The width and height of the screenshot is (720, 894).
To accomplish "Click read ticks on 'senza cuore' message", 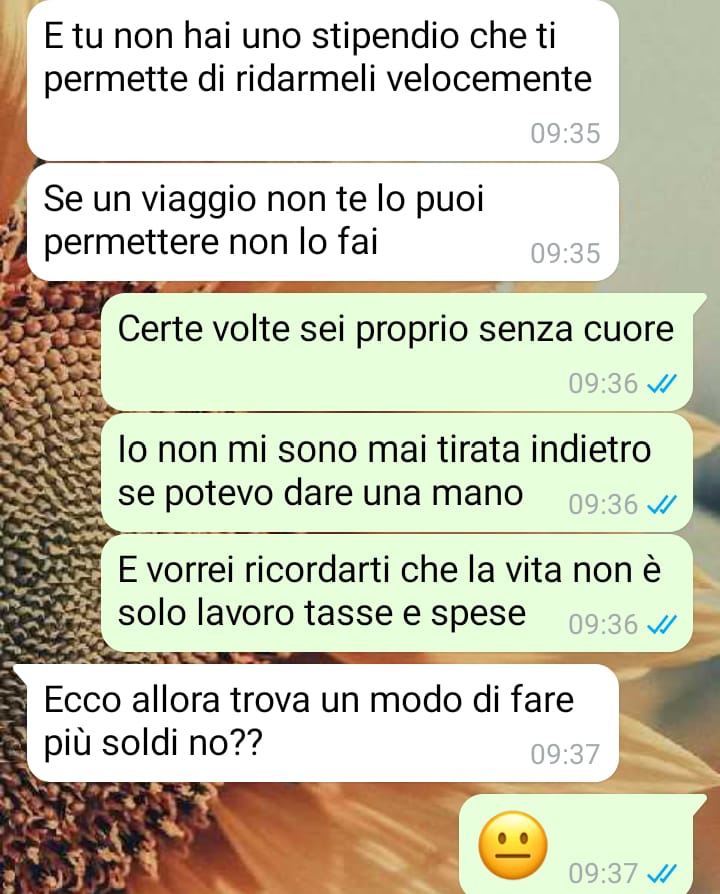I will pos(662,384).
